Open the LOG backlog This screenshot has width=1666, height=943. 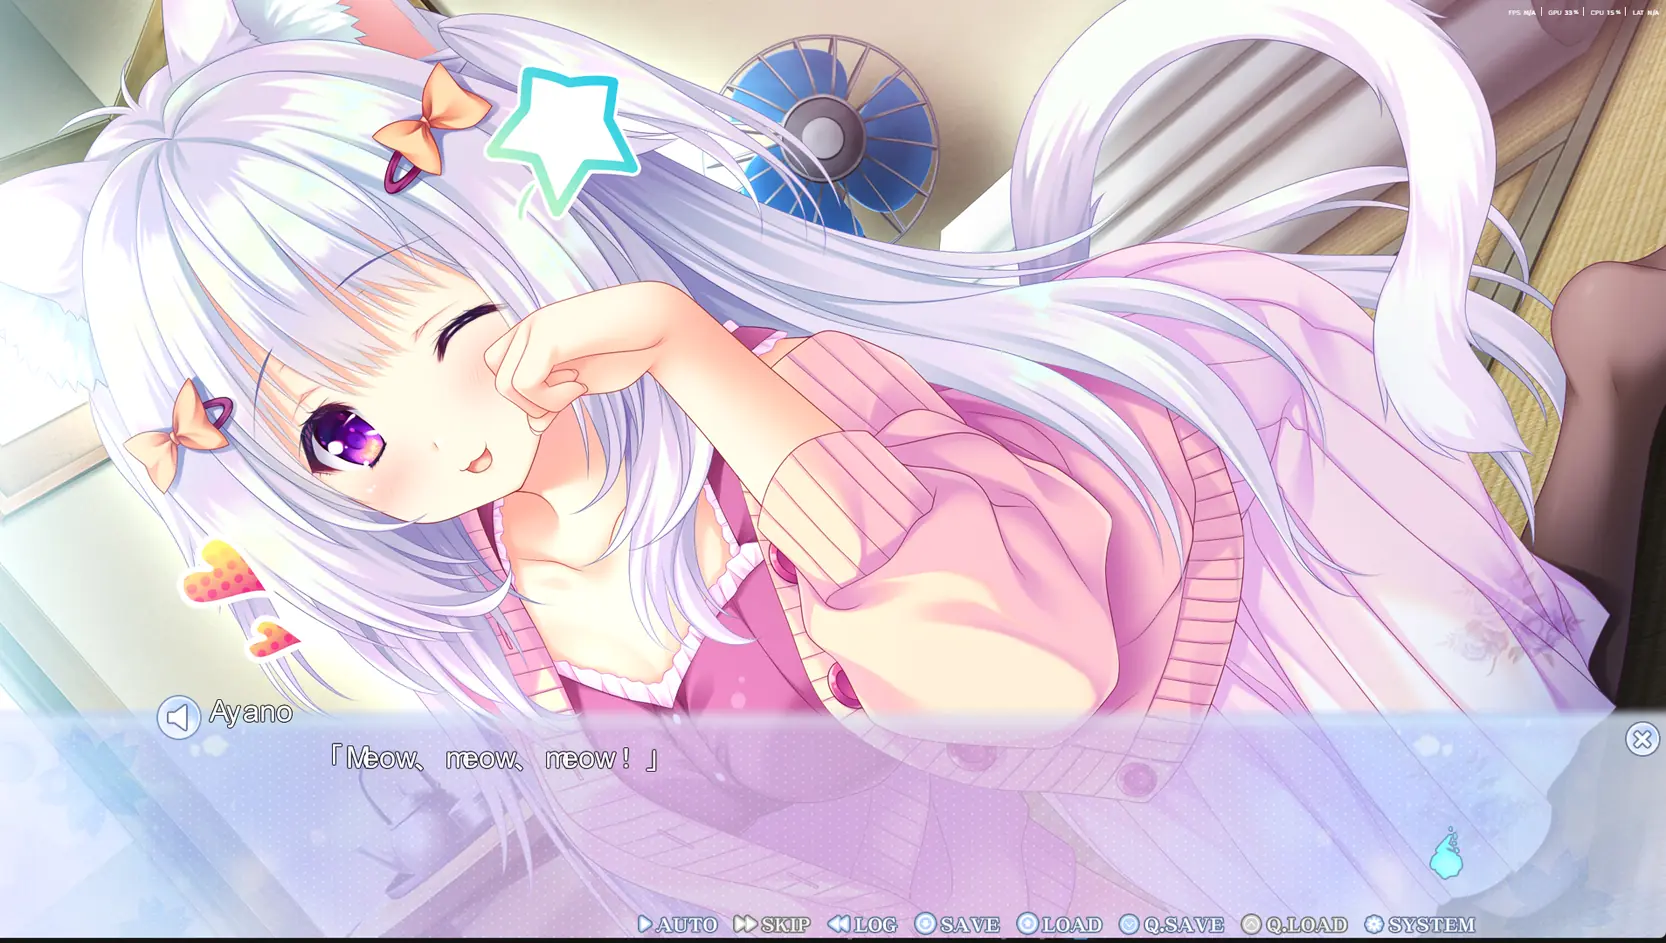click(x=862, y=924)
